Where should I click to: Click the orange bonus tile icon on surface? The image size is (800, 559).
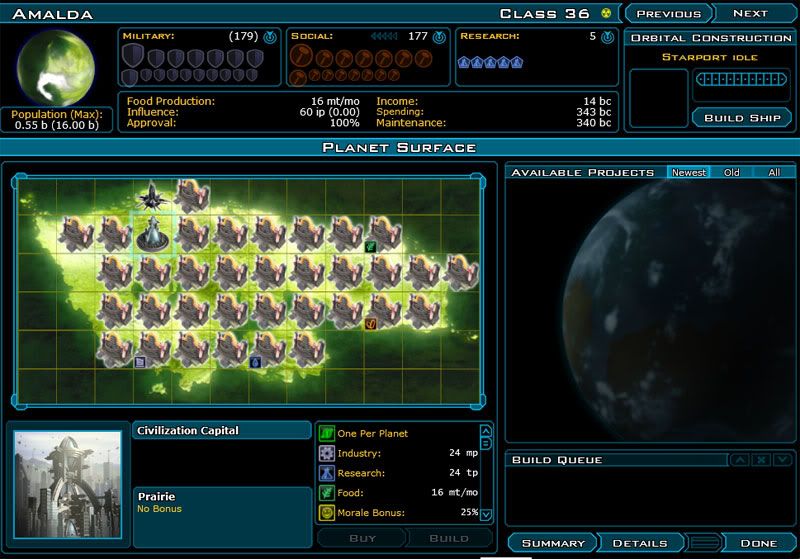click(371, 323)
